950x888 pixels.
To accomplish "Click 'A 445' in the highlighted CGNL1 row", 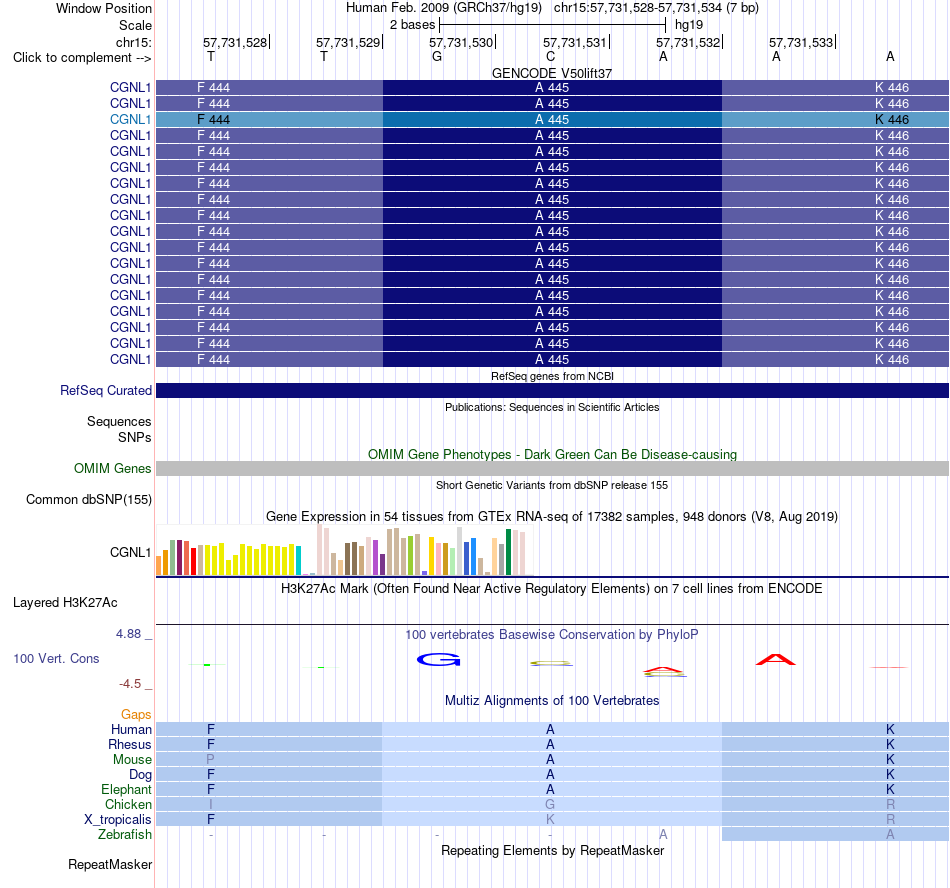I will click(552, 119).
